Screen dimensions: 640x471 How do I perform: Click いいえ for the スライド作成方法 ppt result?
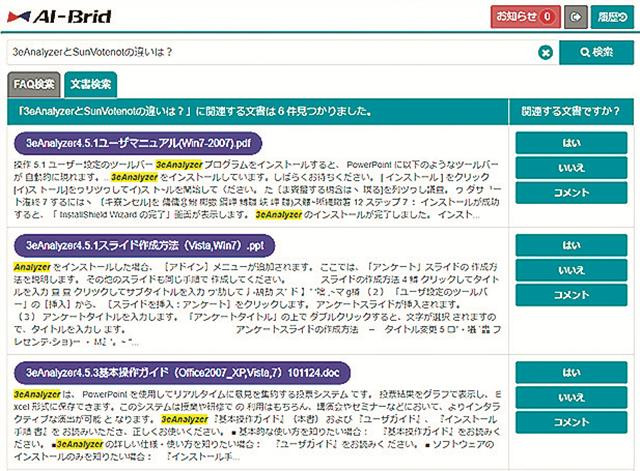[x=571, y=270]
